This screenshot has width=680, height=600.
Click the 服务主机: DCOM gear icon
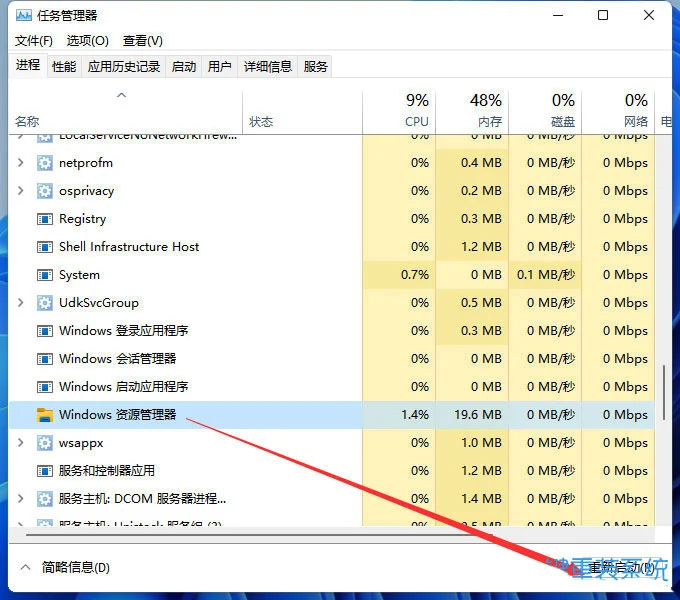(x=45, y=499)
